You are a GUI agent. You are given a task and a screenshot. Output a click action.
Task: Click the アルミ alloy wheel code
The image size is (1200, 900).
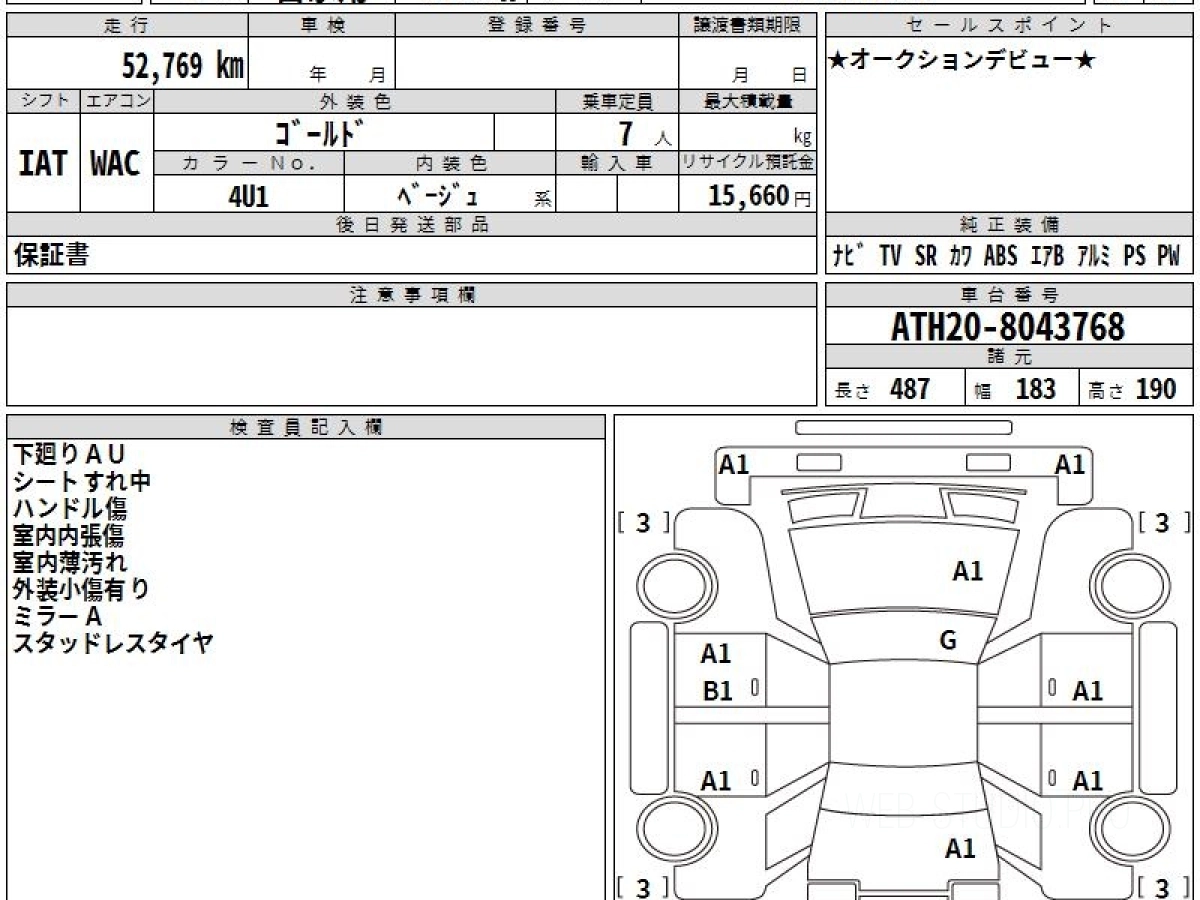[x=1094, y=256]
